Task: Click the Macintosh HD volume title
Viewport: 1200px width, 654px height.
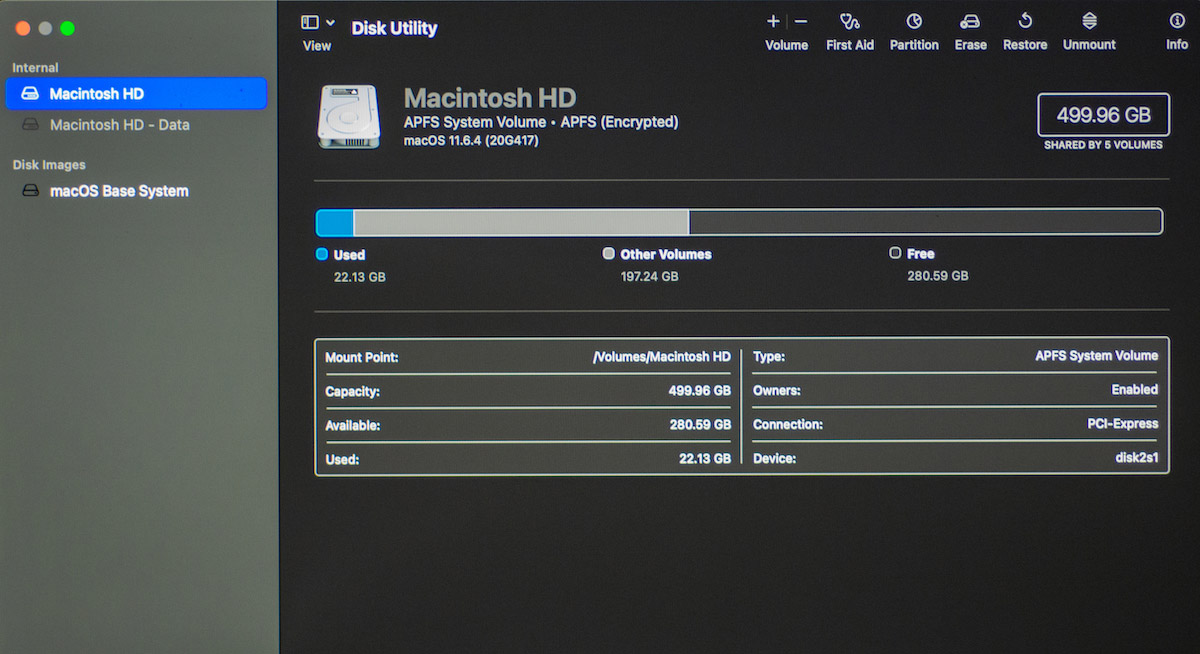Action: (490, 98)
